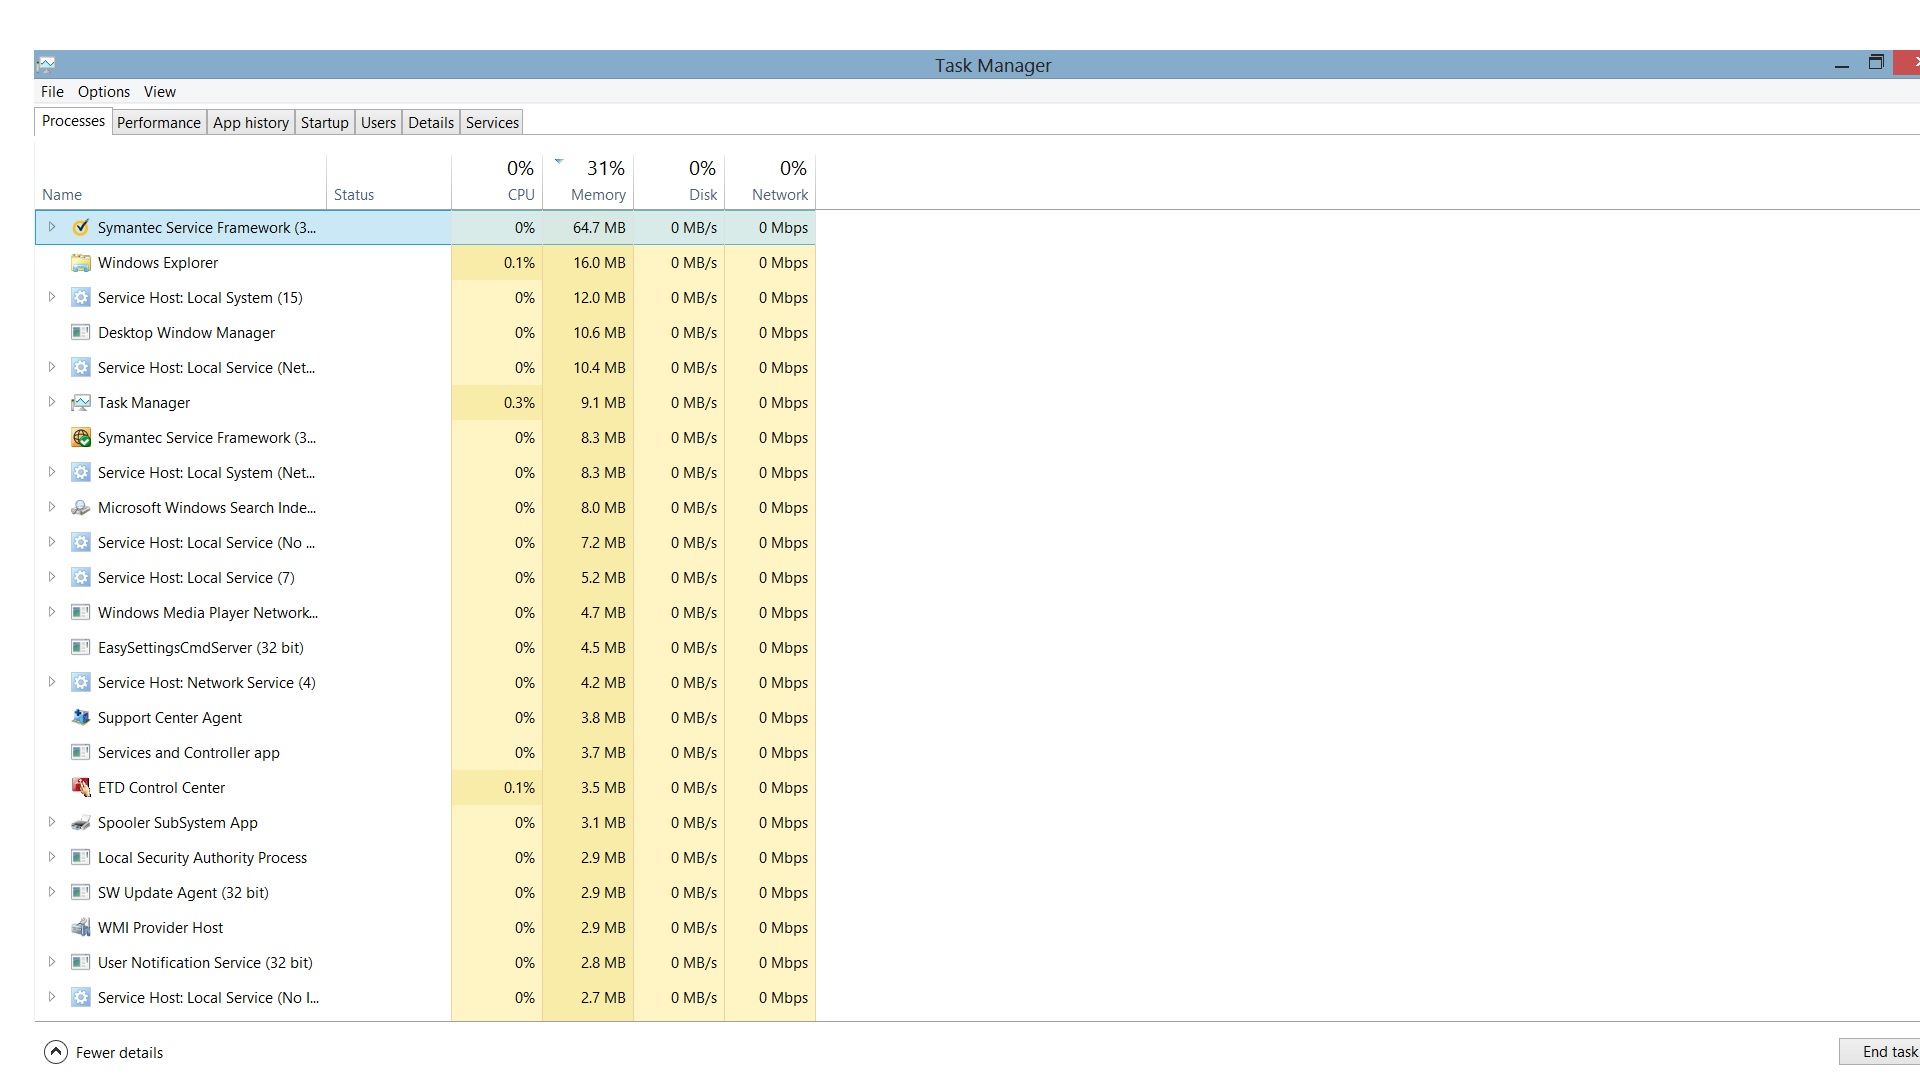Viewport: 1920px width, 1080px height.
Task: Select the WMI Provider Host row text
Action: (x=160, y=928)
